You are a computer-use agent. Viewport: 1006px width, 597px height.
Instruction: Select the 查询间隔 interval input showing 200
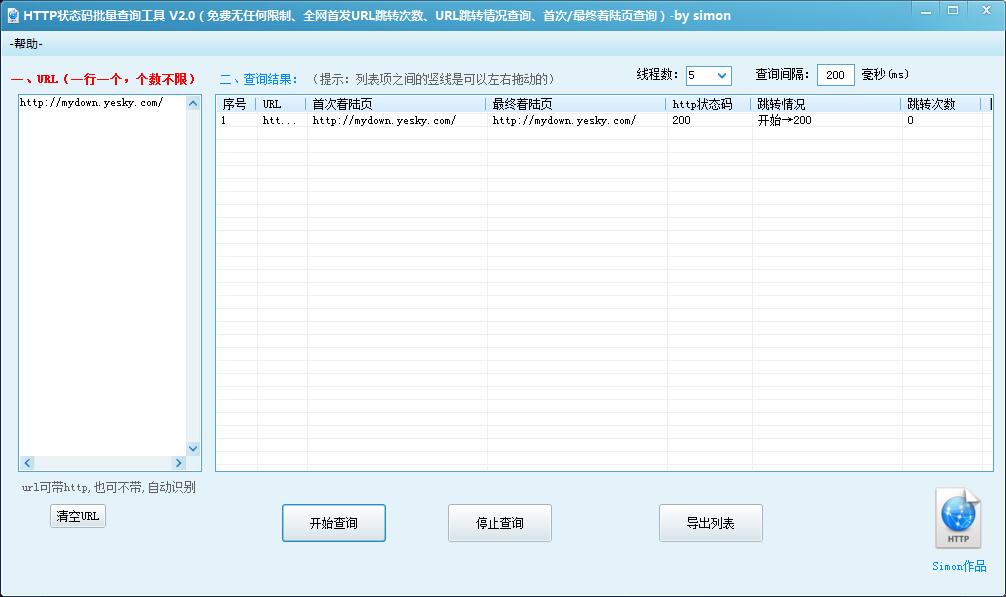pos(835,74)
